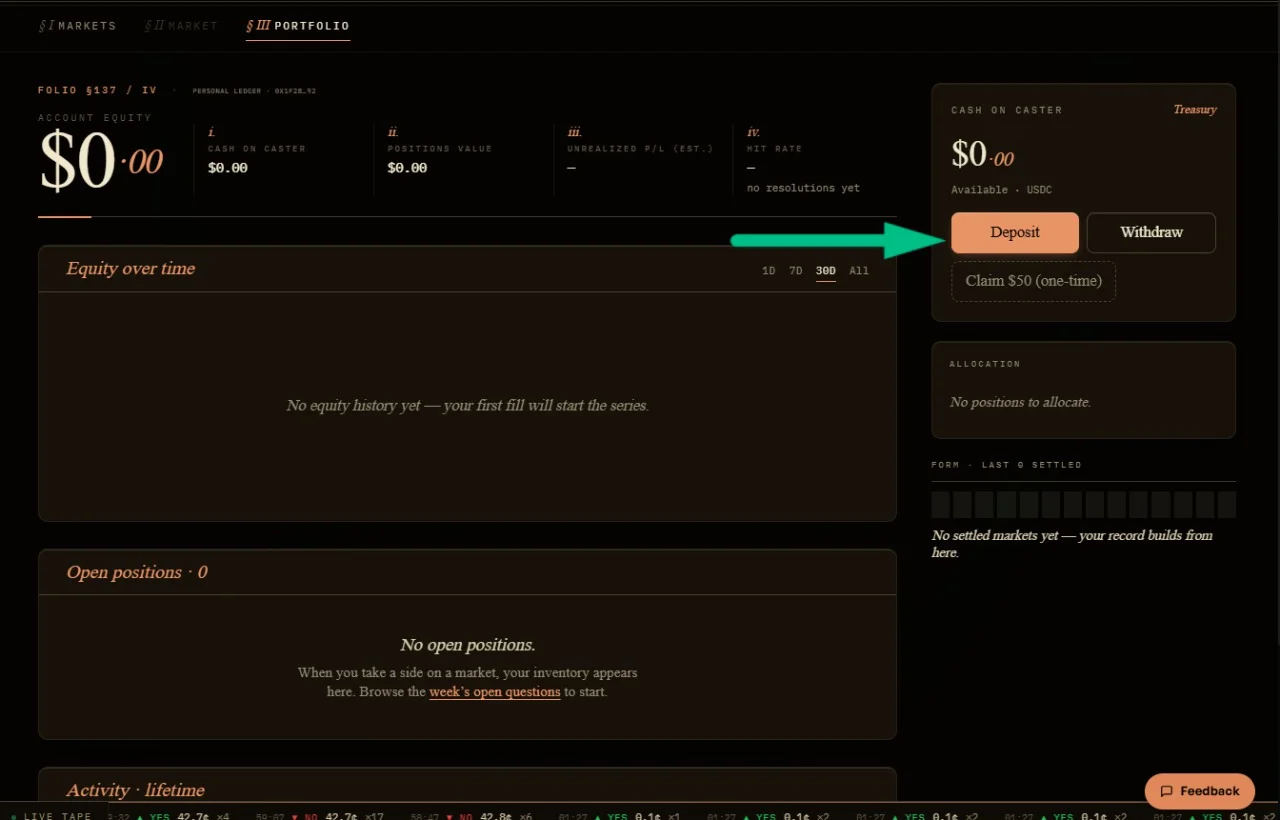This screenshot has width=1280, height=820.
Task: Click the Activity · lifetime section header
Action: (135, 790)
